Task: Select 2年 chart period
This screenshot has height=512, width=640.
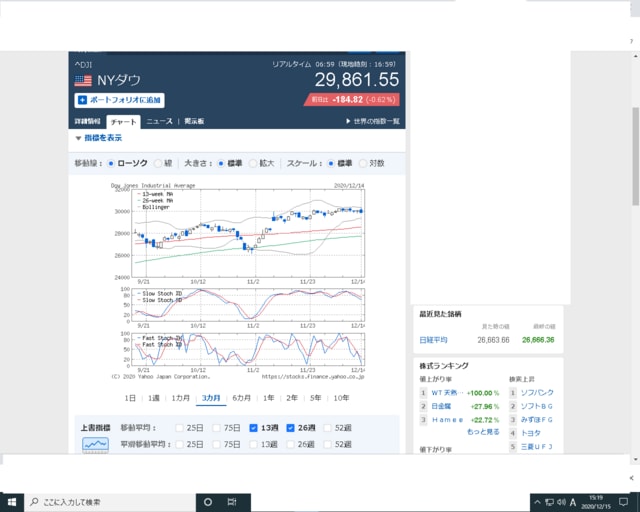Action: pyautogui.click(x=292, y=398)
